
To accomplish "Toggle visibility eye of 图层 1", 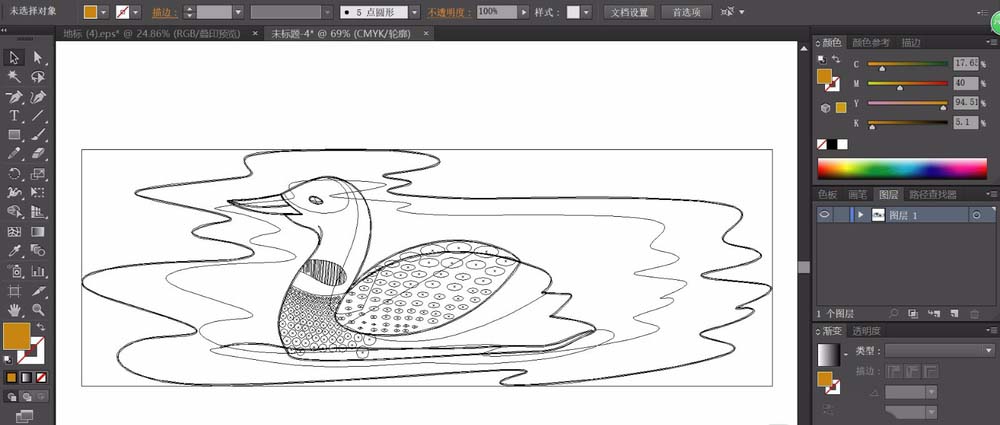I will point(825,215).
